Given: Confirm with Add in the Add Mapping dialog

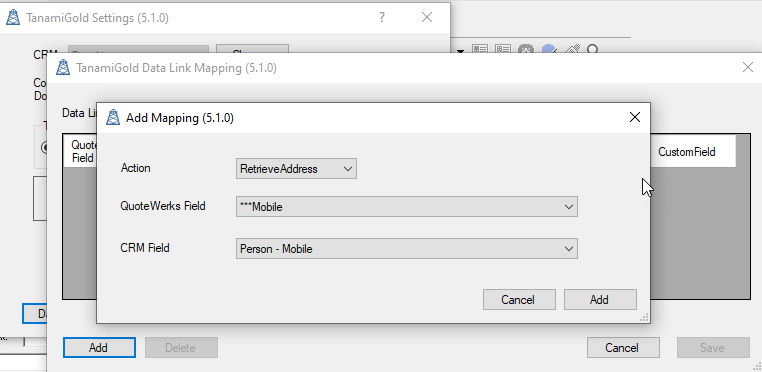Looking at the screenshot, I should click(600, 300).
